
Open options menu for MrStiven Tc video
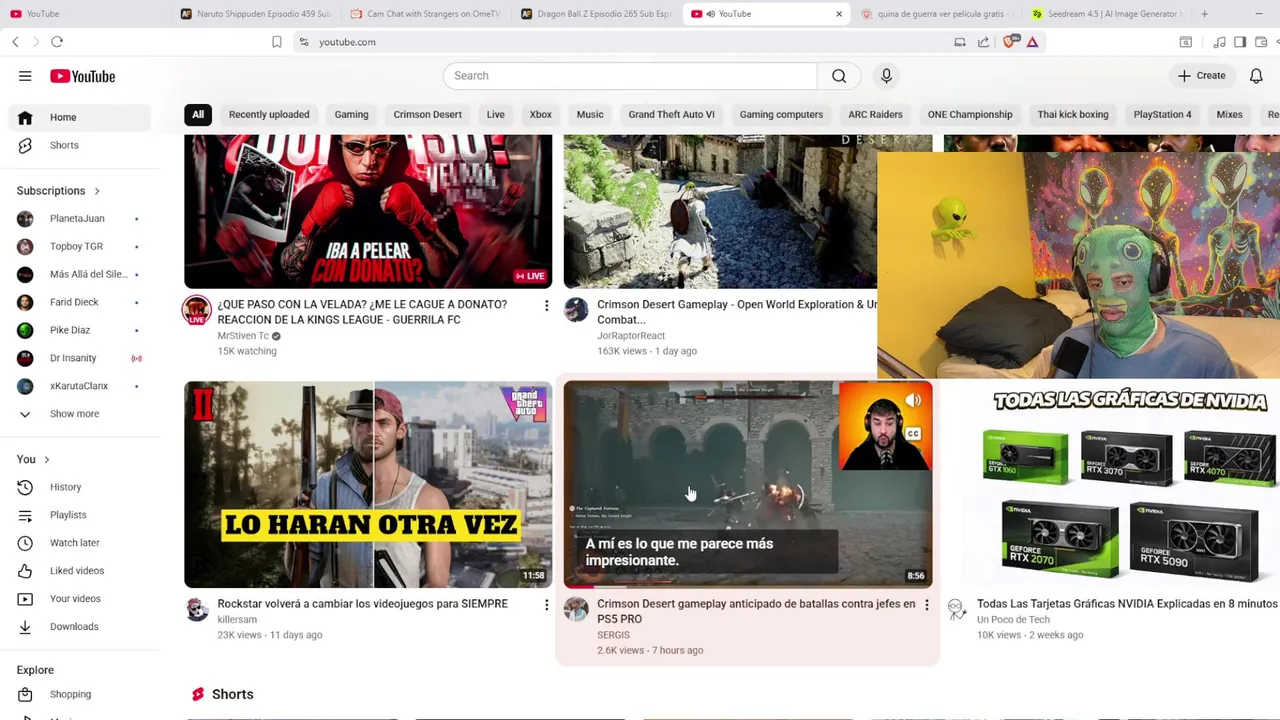pos(546,305)
